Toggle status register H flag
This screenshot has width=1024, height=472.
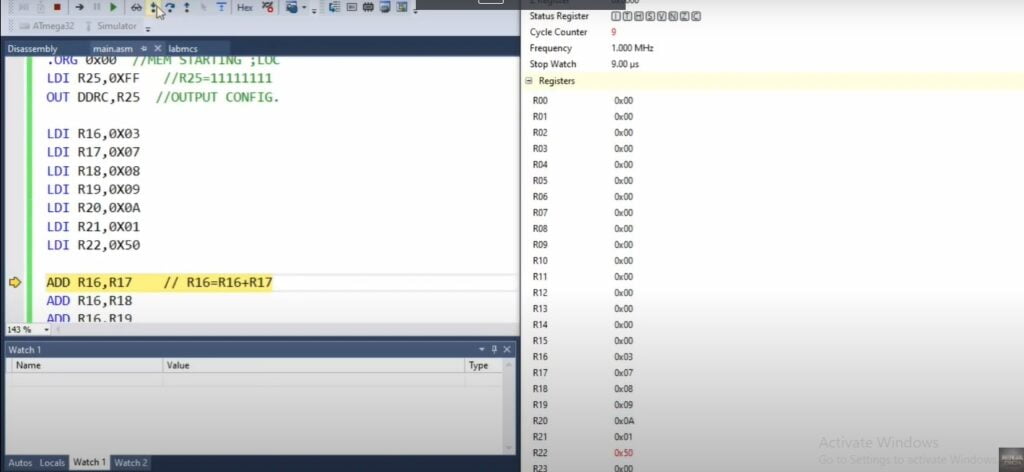[639, 16]
